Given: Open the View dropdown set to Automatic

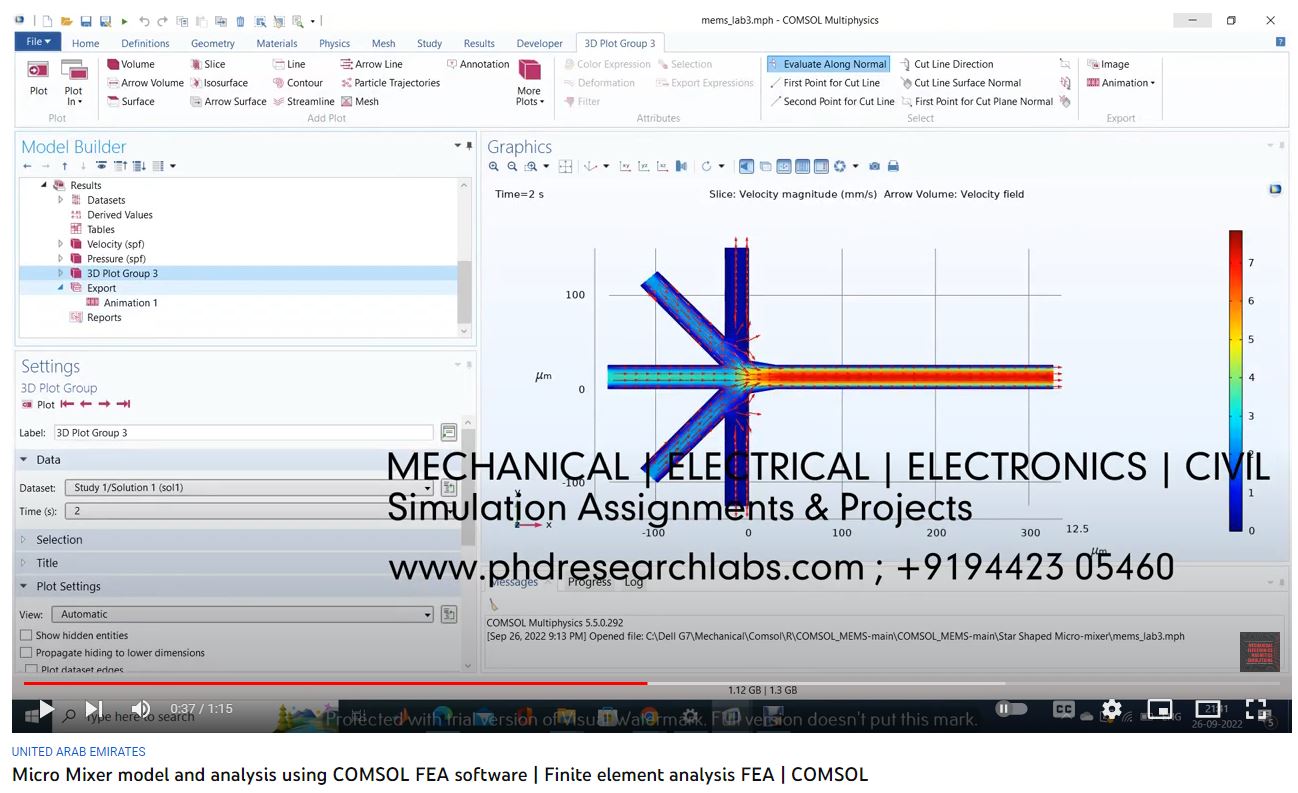Looking at the screenshot, I should pyautogui.click(x=241, y=614).
